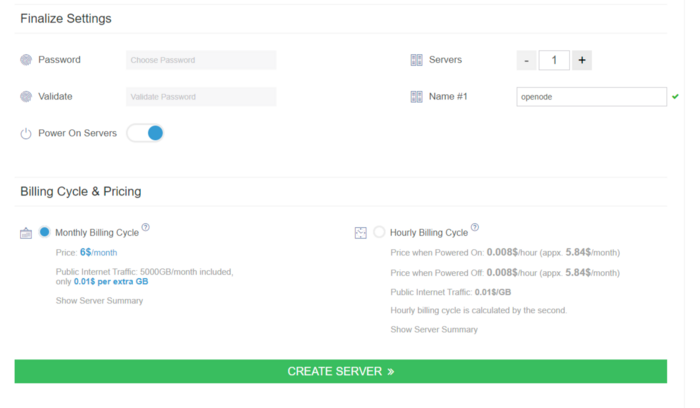Select the Hourly Billing Cycle radio button
This screenshot has width=700, height=408.
pos(379,232)
